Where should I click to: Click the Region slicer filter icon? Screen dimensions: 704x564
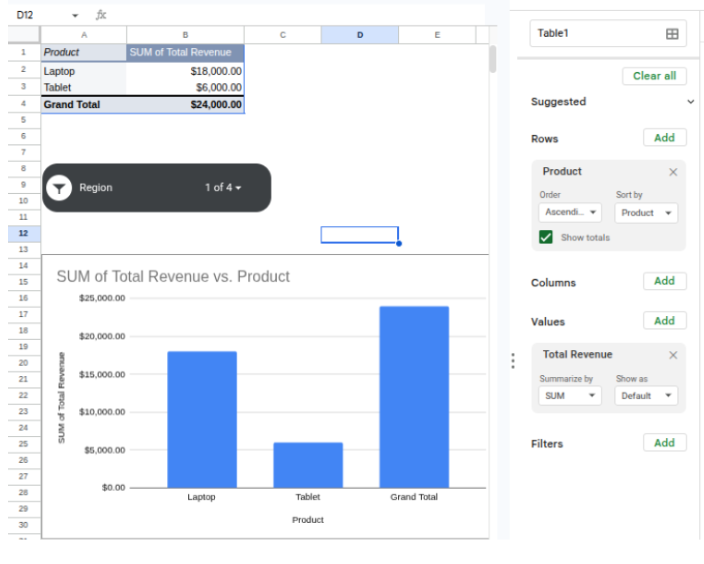60,188
